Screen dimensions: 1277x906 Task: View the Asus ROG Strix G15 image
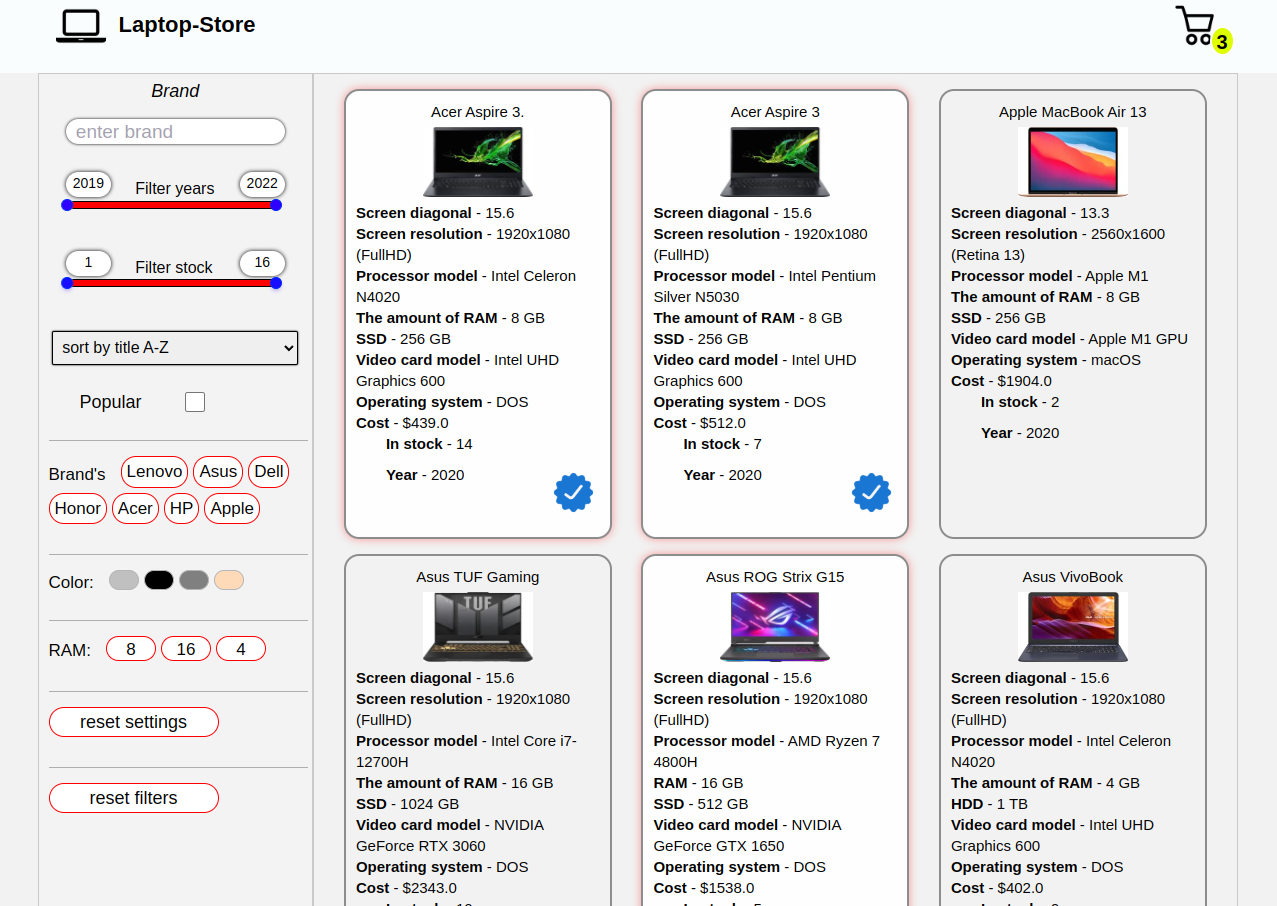(x=774, y=626)
